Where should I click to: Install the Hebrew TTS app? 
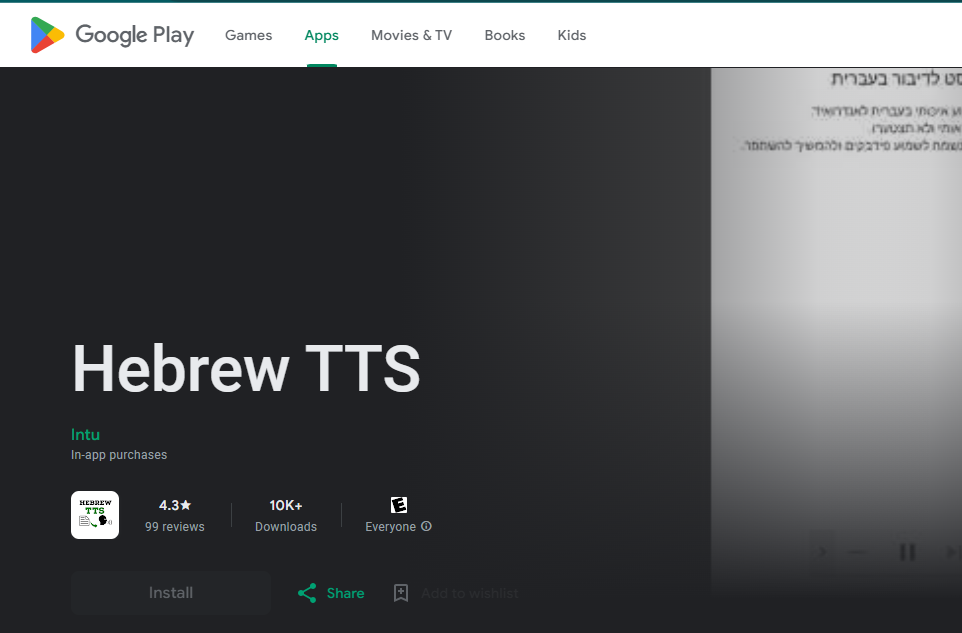[171, 593]
